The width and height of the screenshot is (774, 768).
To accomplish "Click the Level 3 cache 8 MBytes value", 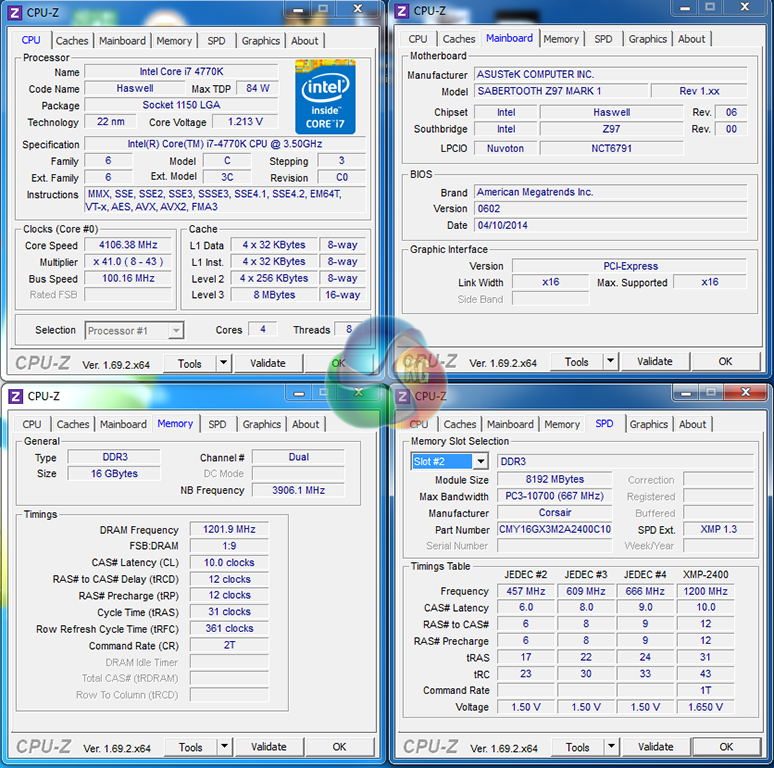I will pyautogui.click(x=274, y=295).
